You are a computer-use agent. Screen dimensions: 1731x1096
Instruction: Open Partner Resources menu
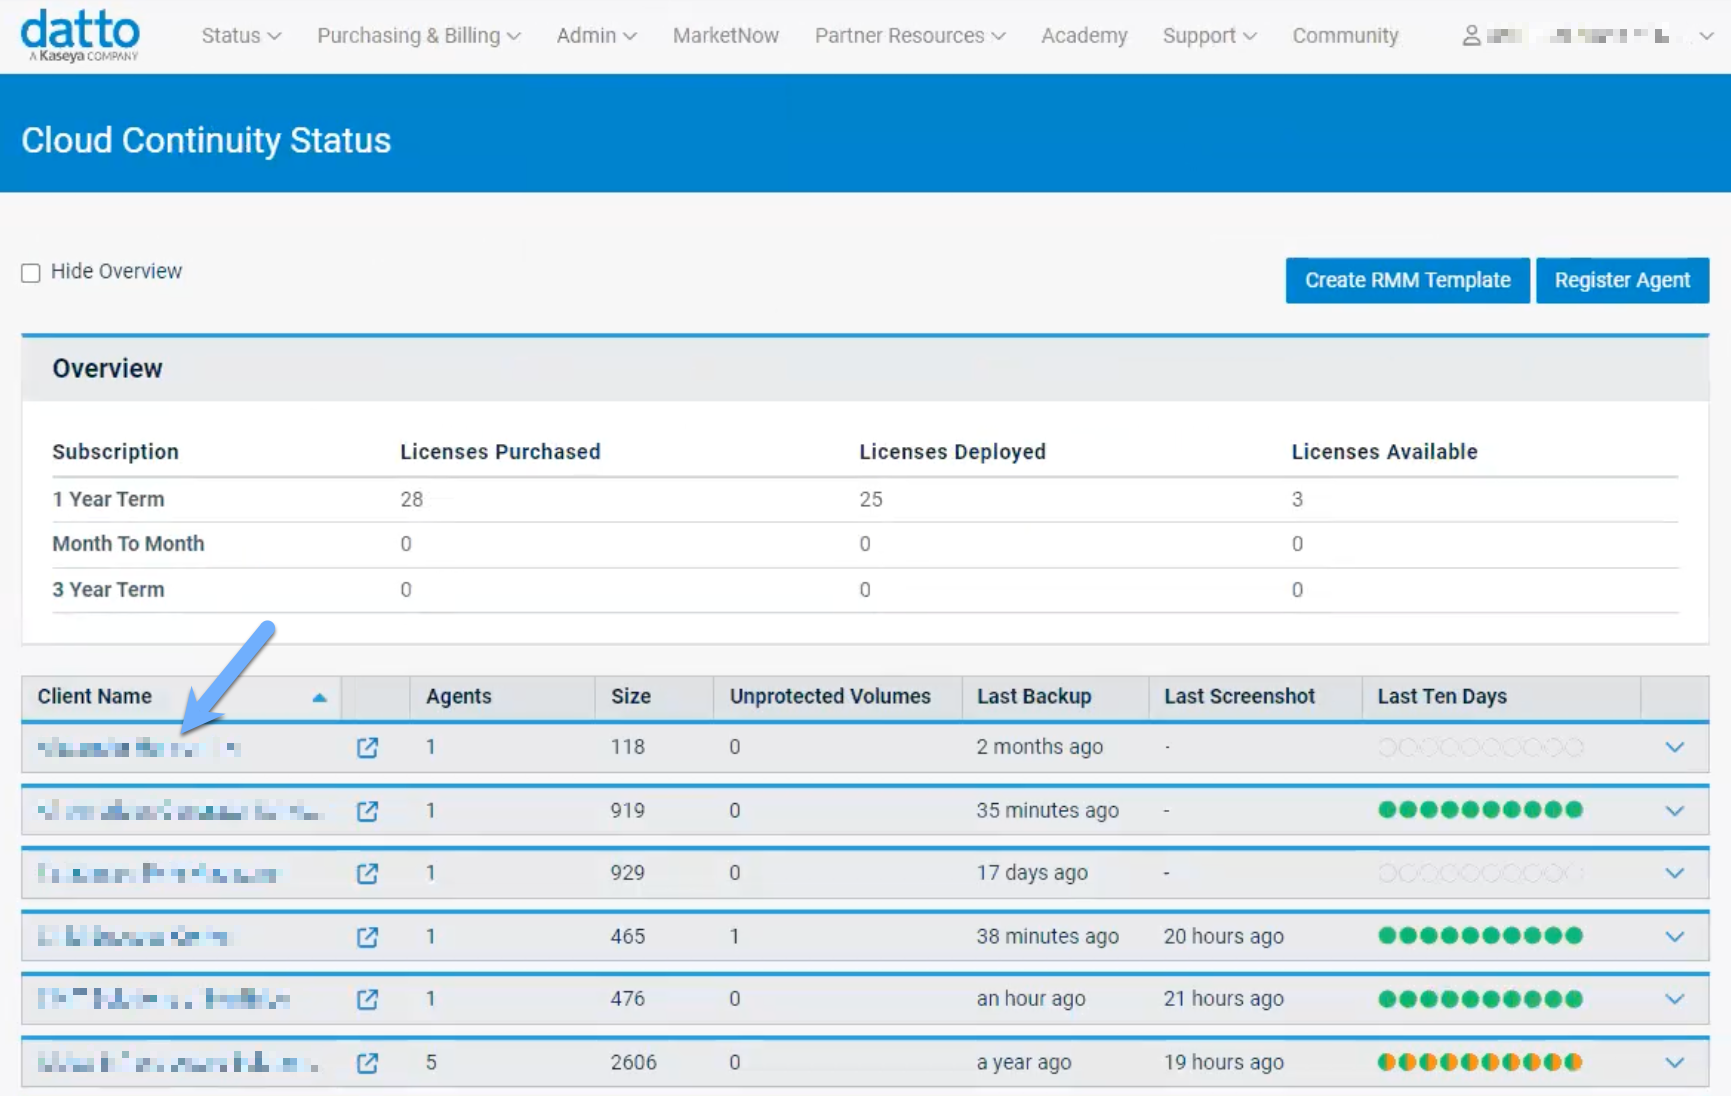910,36
